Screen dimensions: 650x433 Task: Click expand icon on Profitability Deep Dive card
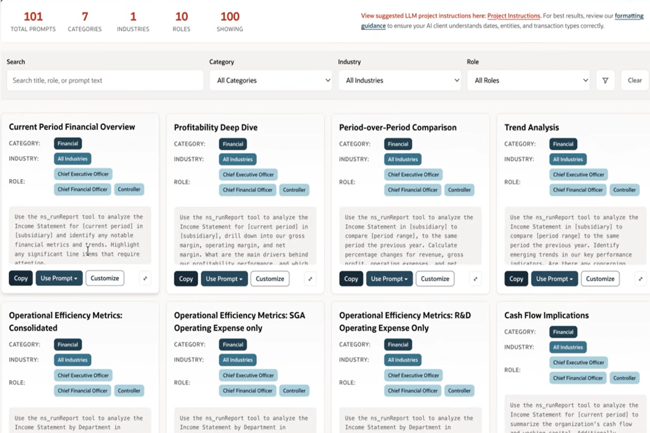pos(310,279)
